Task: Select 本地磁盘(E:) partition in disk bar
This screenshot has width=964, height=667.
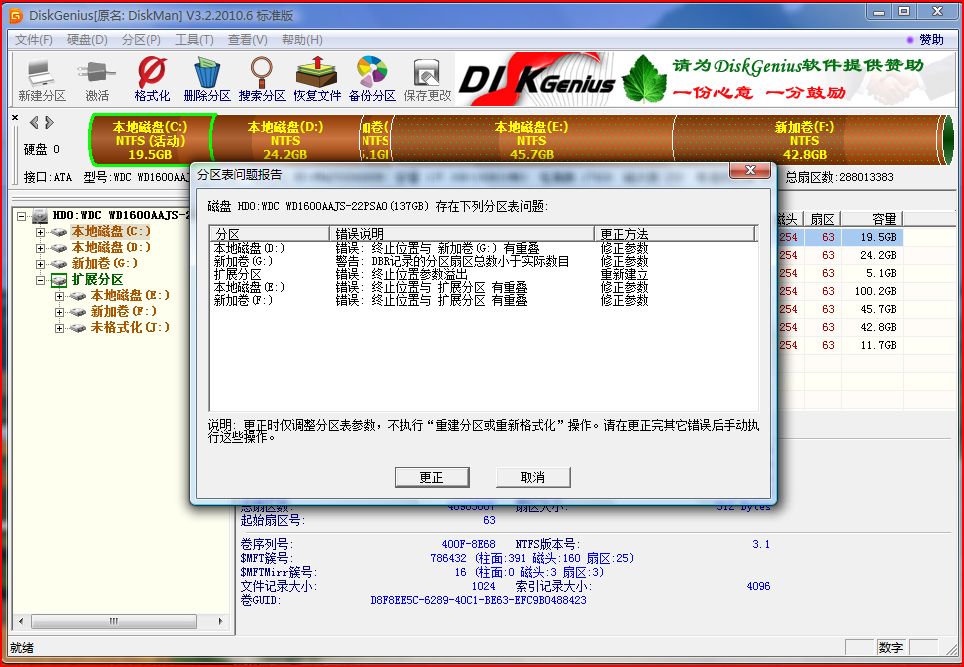Action: coord(531,140)
